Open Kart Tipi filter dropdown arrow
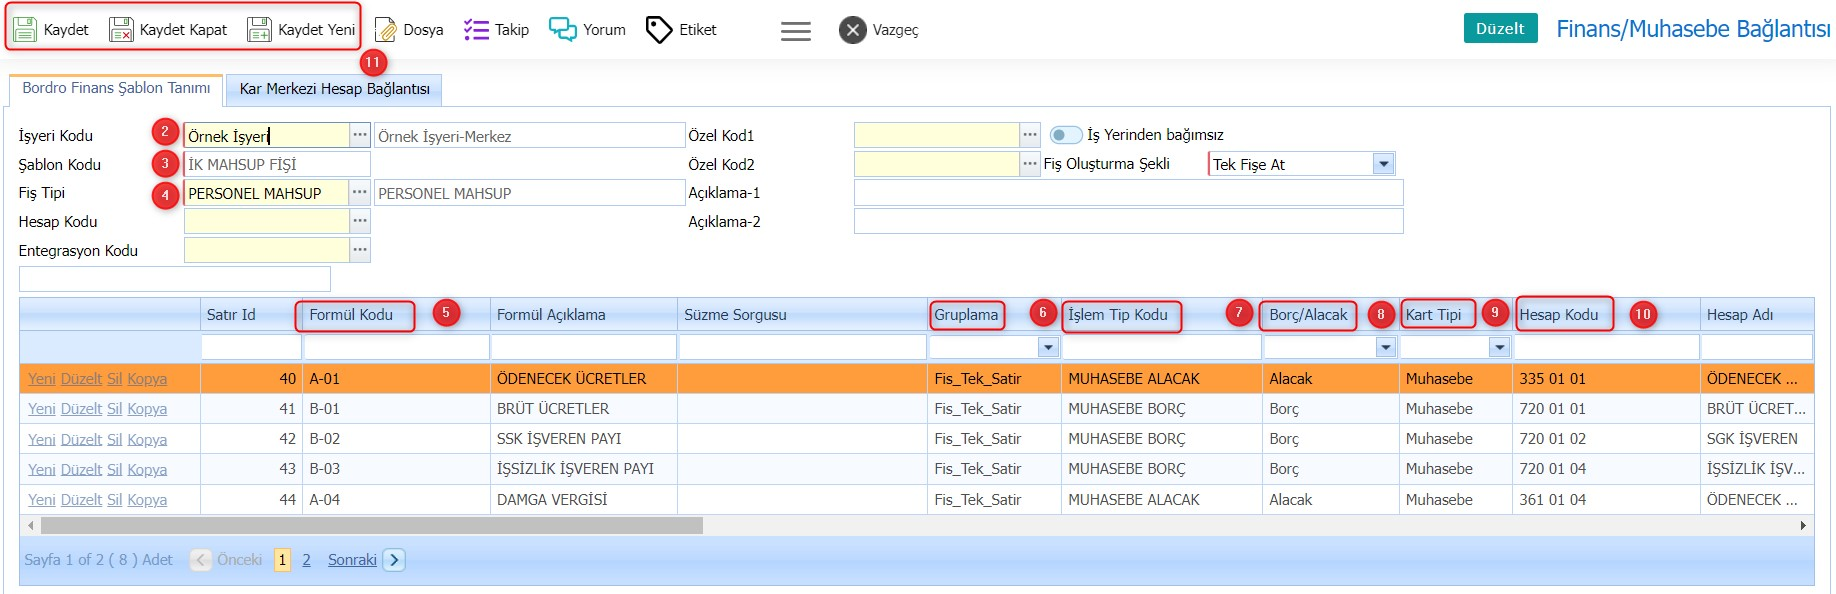The height and width of the screenshot is (594, 1836). pyautogui.click(x=1499, y=347)
